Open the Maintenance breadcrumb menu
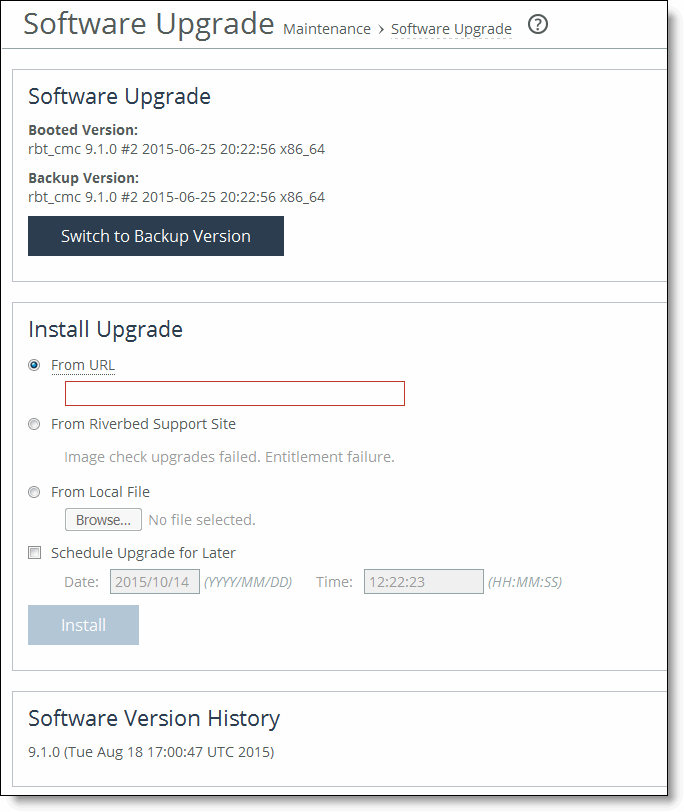This screenshot has width=684, height=812. pos(327,29)
